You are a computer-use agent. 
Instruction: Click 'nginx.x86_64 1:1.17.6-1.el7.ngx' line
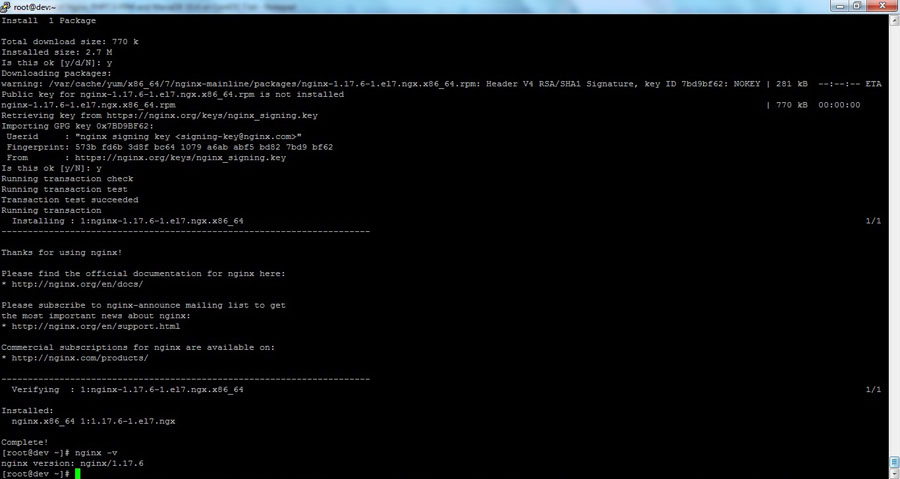coord(94,421)
